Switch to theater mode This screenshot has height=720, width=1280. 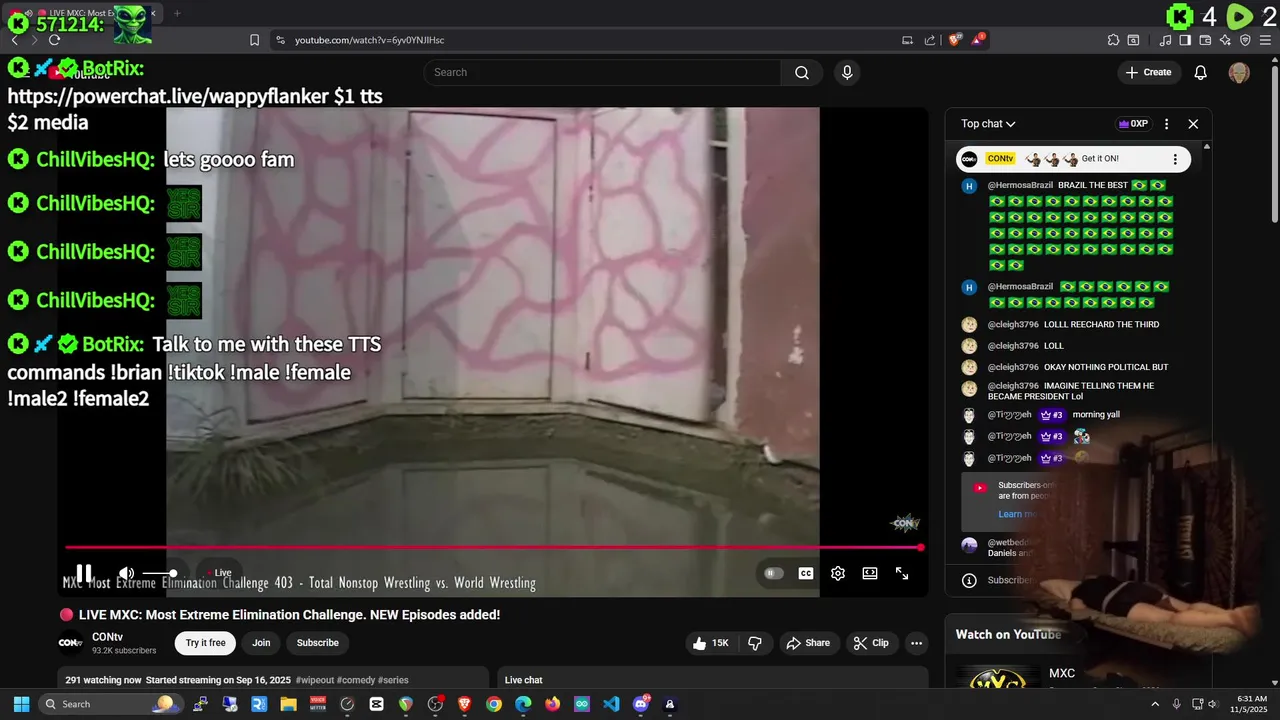click(x=870, y=573)
